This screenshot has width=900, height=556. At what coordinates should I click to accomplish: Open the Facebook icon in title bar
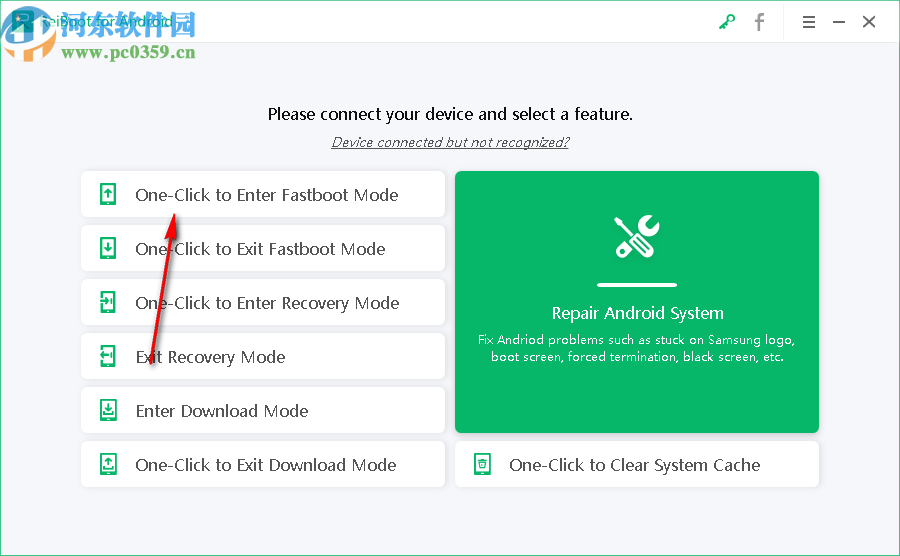tap(759, 22)
